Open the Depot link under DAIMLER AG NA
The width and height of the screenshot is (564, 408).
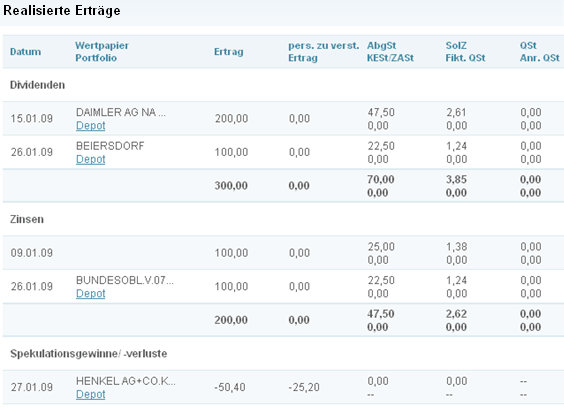[91, 126]
